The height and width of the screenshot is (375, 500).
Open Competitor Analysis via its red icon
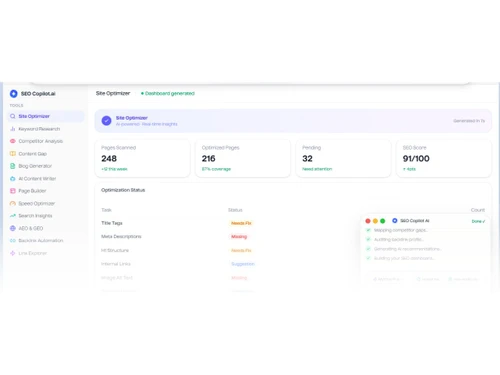pos(13,141)
